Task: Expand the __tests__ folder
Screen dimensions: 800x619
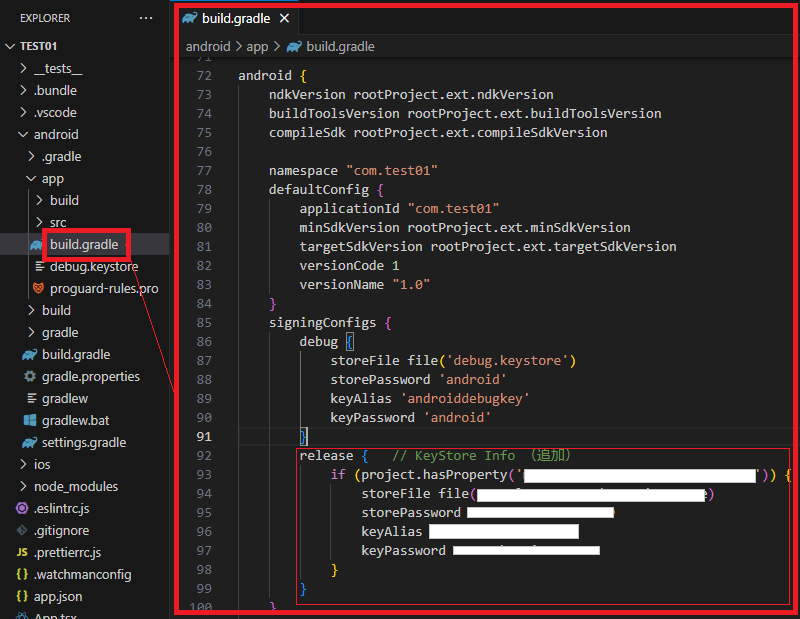Action: [x=58, y=68]
